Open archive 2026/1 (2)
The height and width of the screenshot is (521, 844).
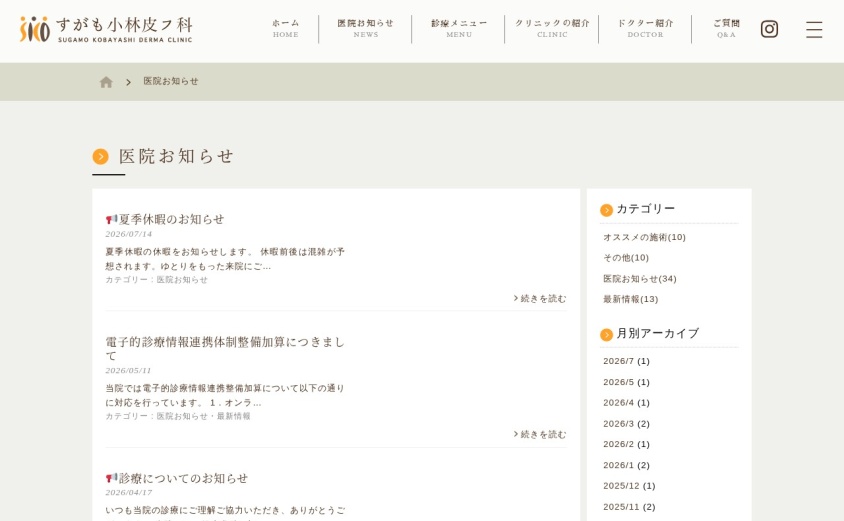pyautogui.click(x=627, y=465)
